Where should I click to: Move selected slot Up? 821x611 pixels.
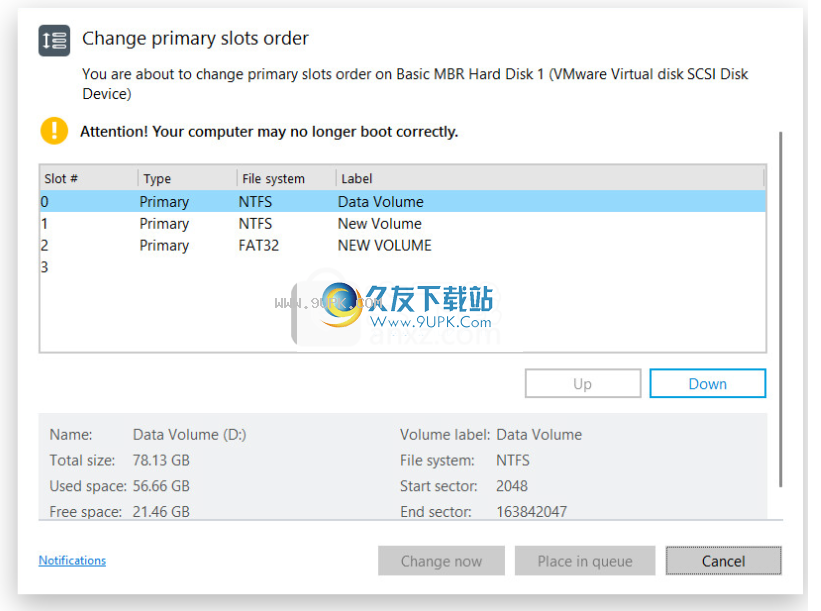click(x=583, y=384)
